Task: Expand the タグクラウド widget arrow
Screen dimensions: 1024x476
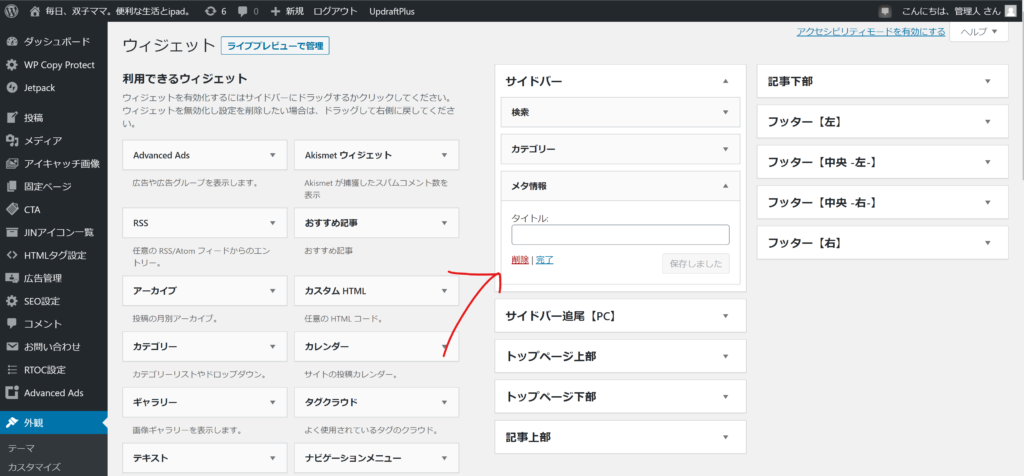Action: (444, 402)
